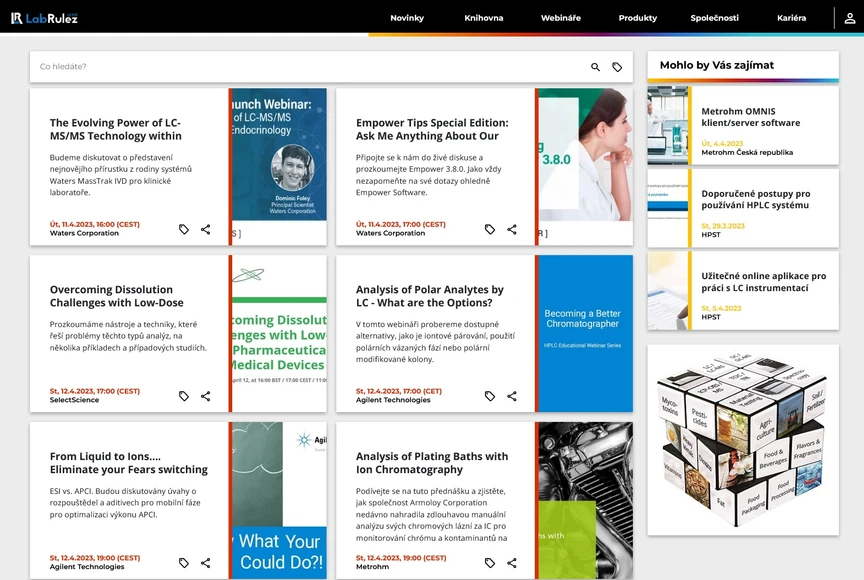
Task: Click tag icon on Overcoming Dissolution Challenges card
Action: (183, 396)
